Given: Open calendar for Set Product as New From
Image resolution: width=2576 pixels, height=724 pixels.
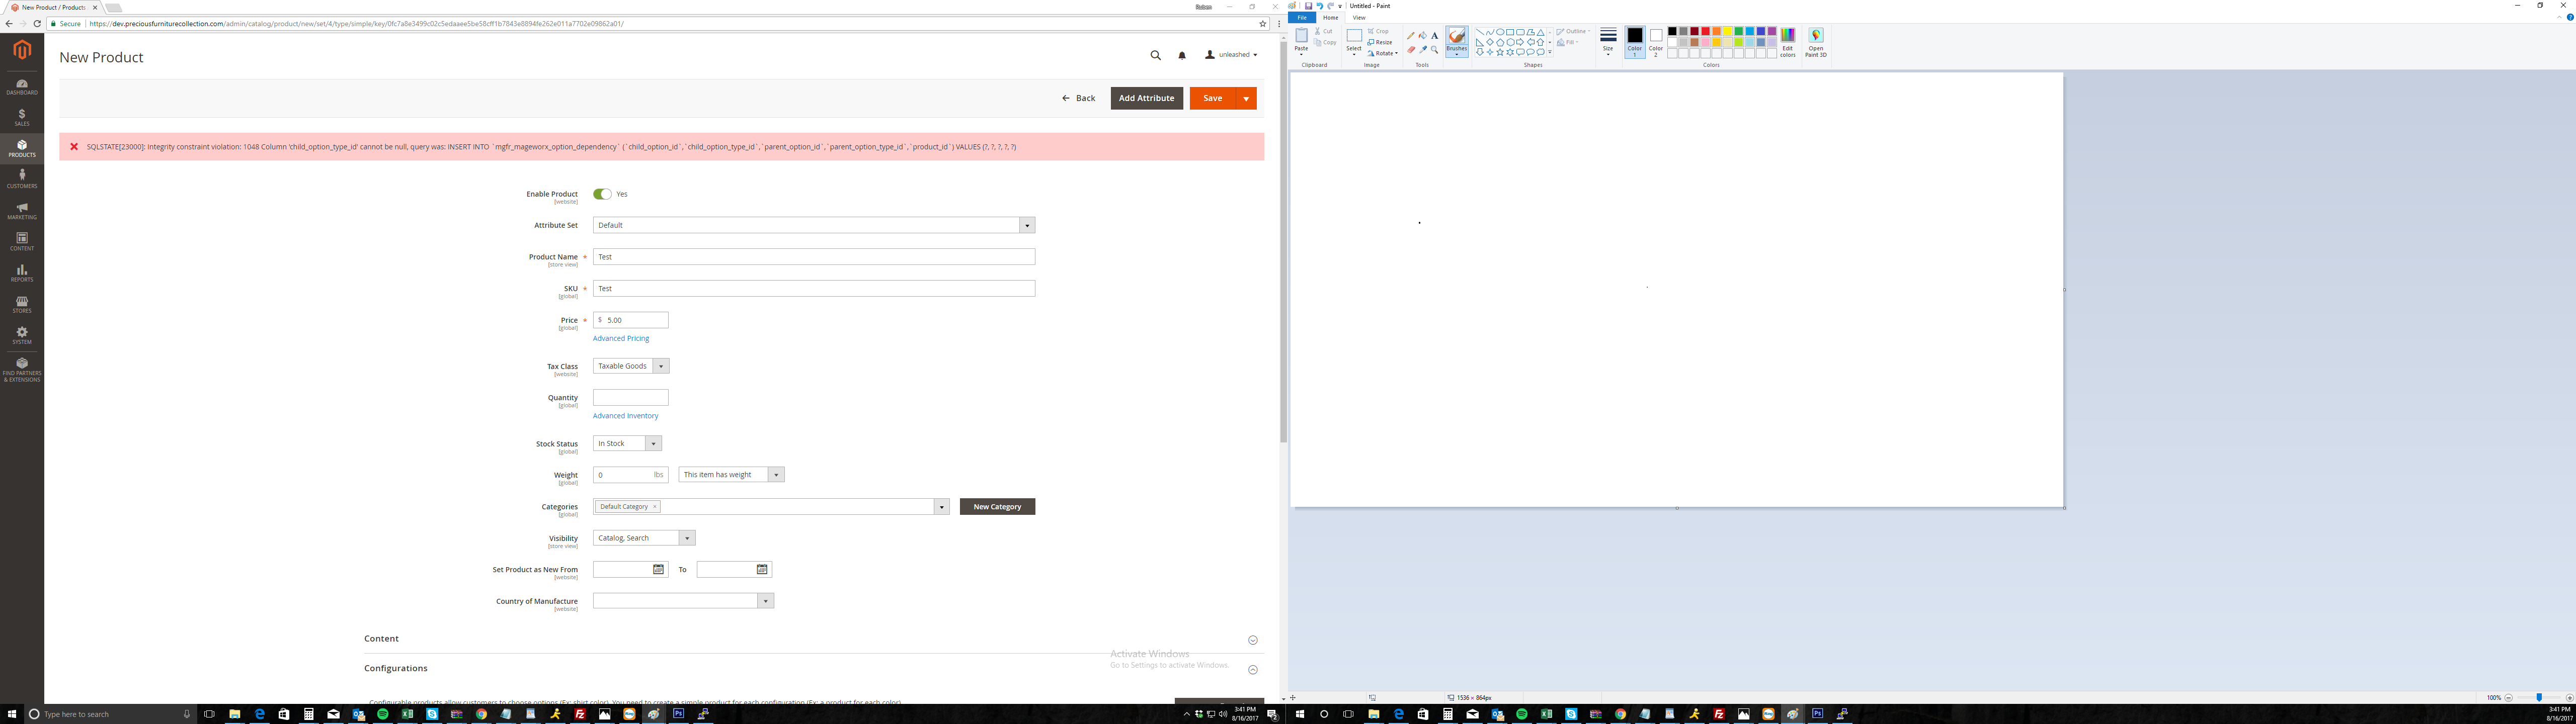Looking at the screenshot, I should pos(658,569).
